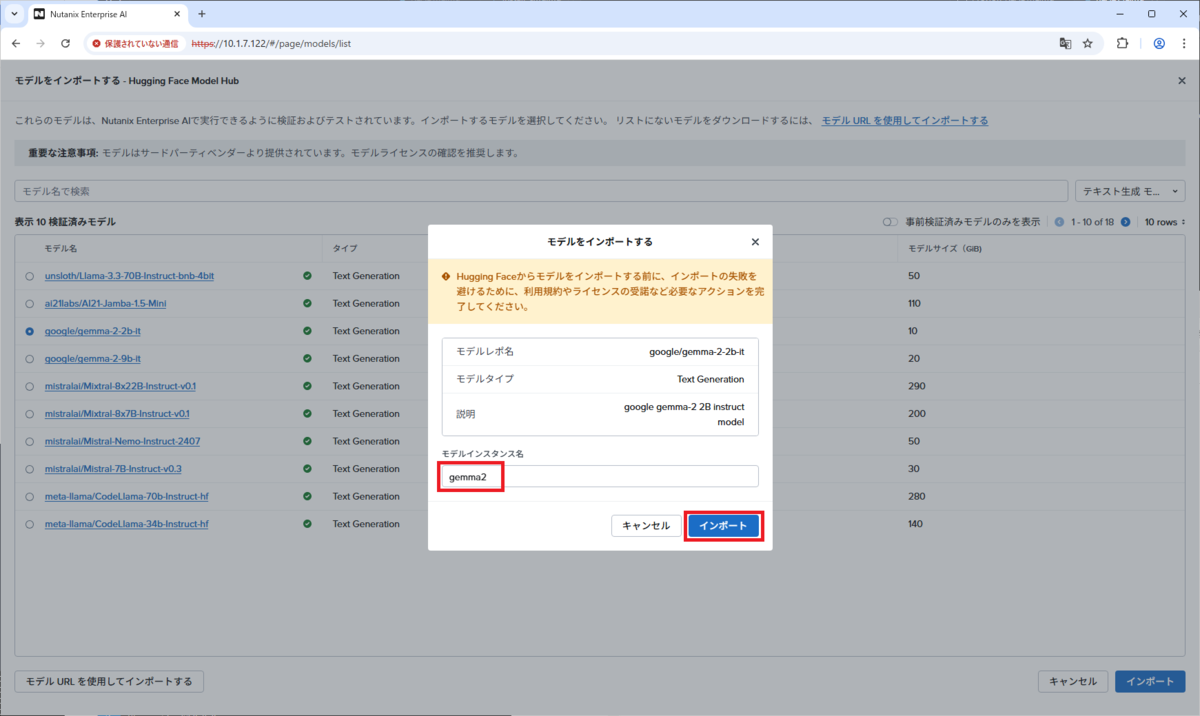Go to next page of model list

(1125, 222)
